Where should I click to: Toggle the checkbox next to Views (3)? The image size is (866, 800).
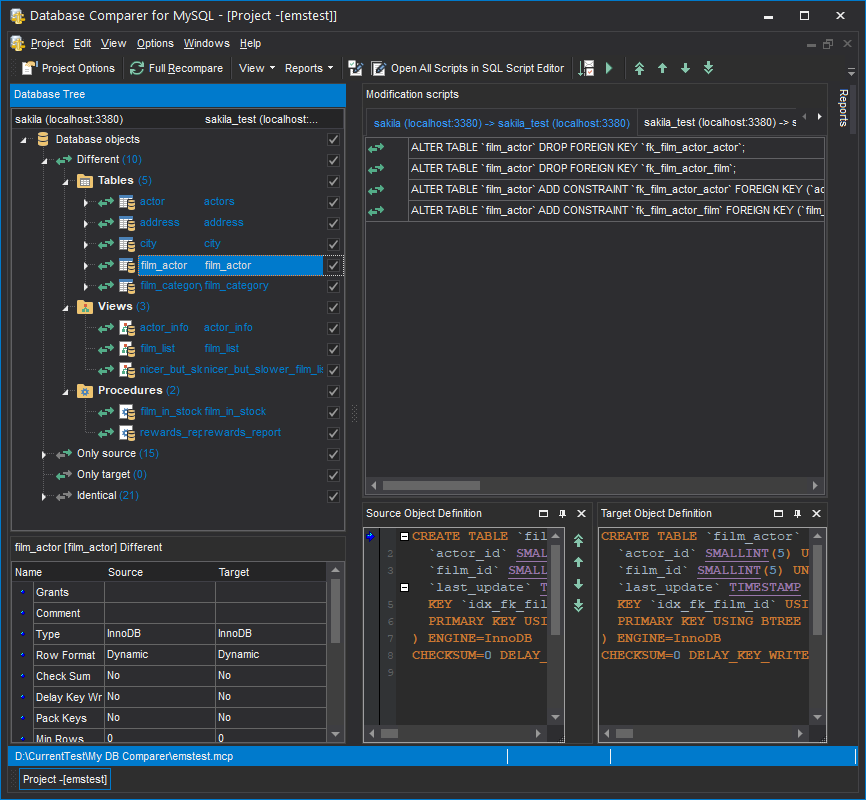tap(333, 307)
